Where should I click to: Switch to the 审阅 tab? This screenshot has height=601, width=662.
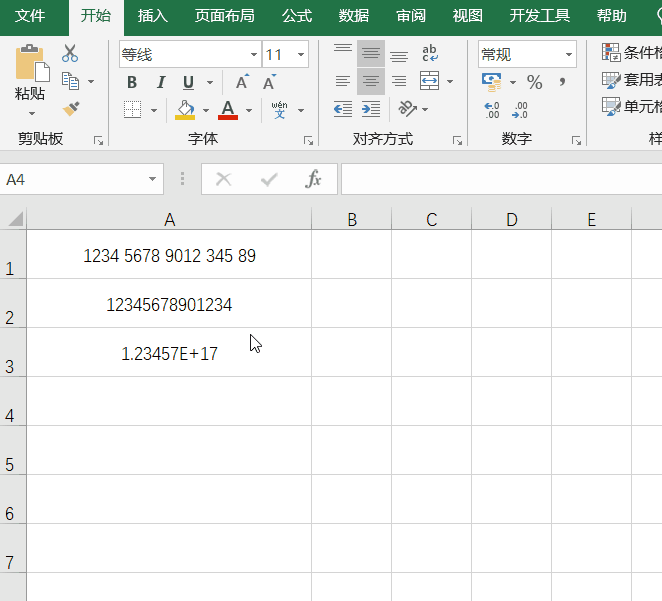(411, 16)
